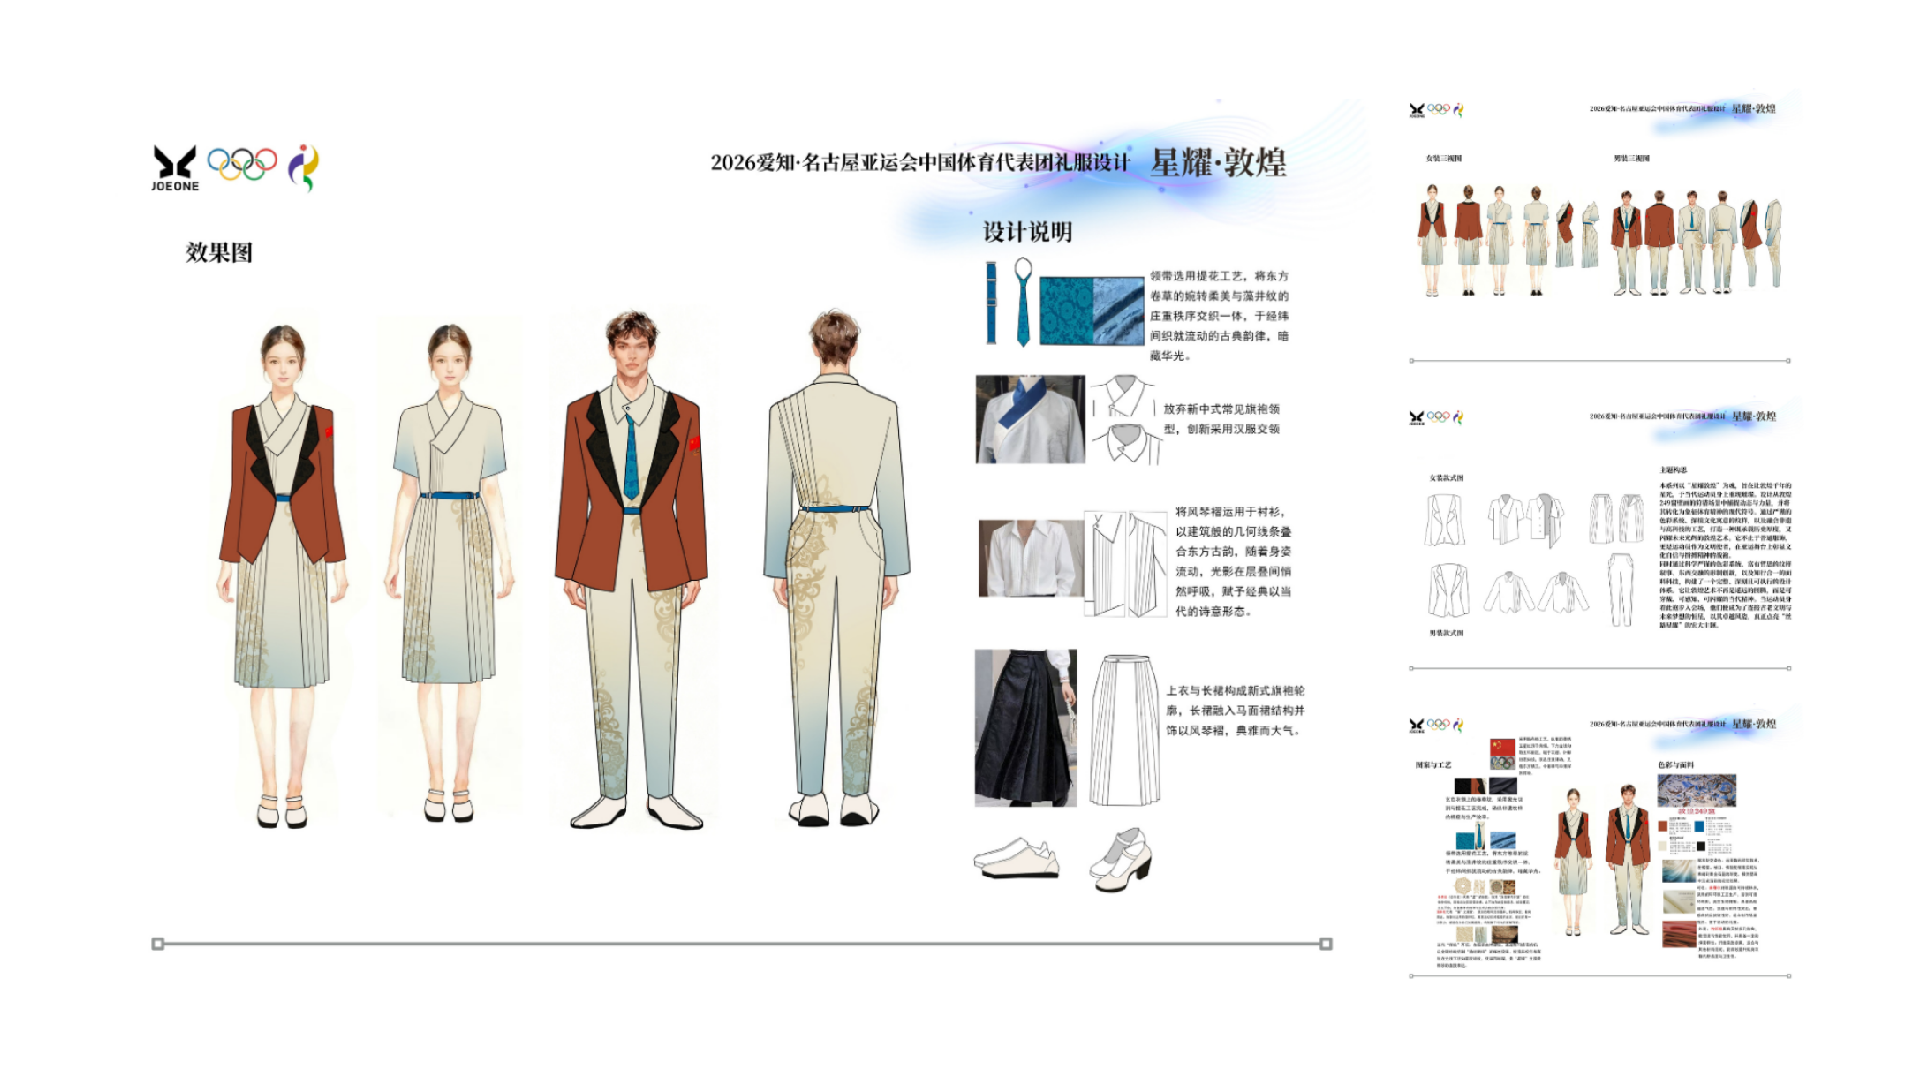Click the 效果图 heading
1920x1080 pixels.
click(219, 253)
